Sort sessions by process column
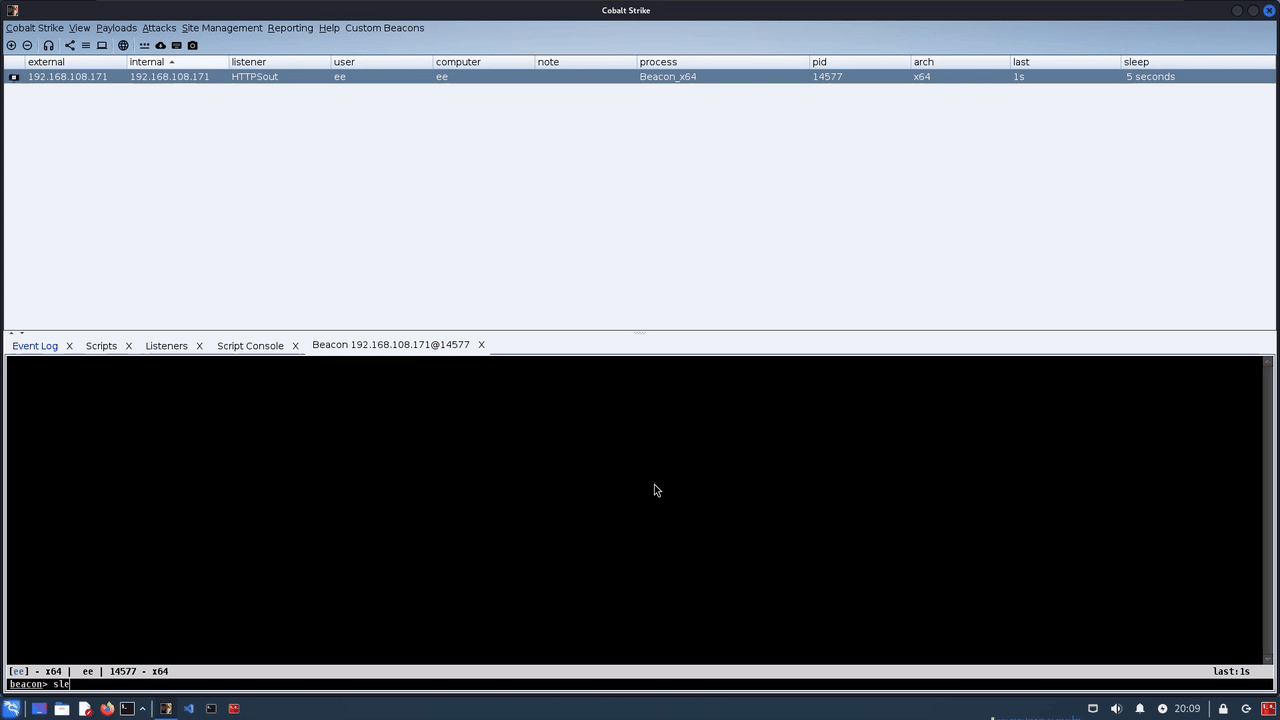 (x=723, y=62)
